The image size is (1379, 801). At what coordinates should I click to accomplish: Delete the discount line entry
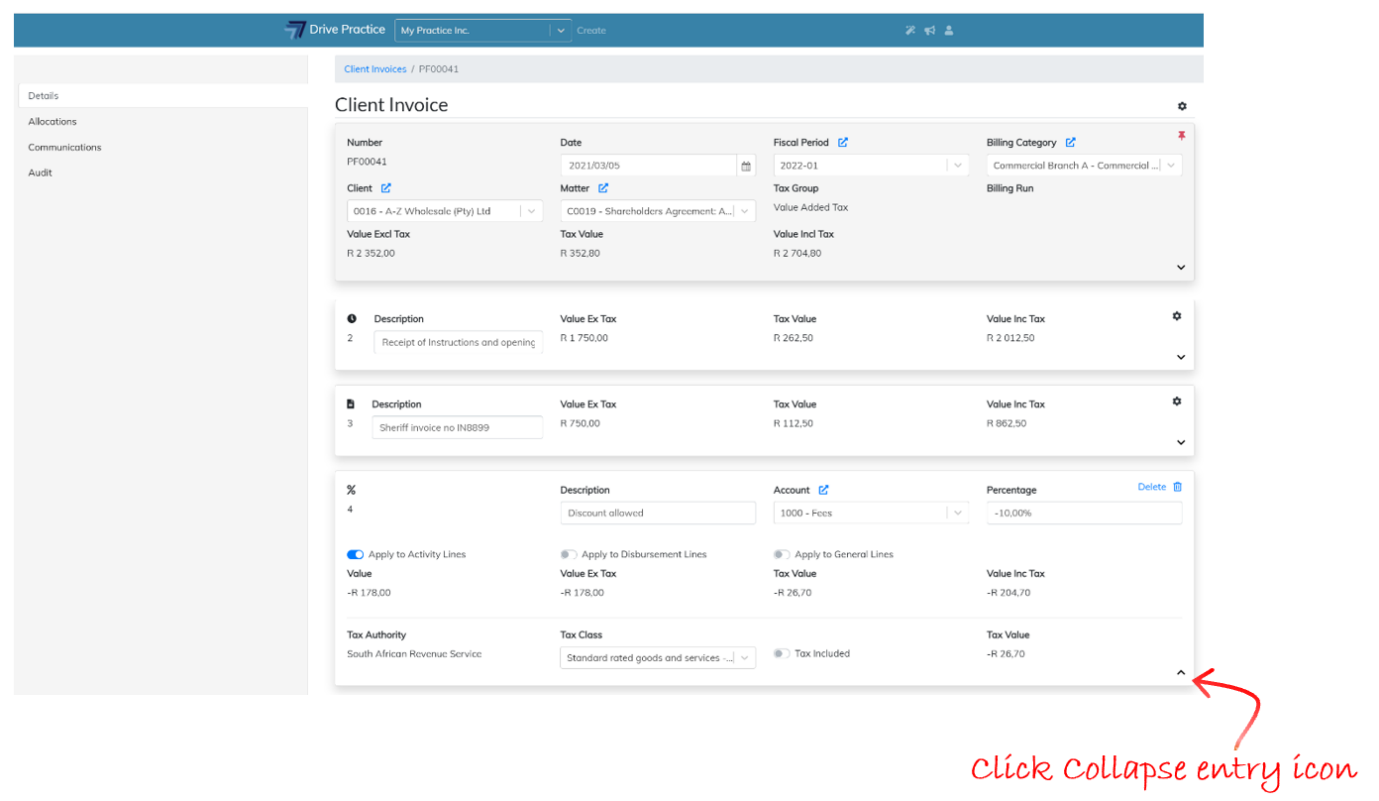(x=1160, y=487)
